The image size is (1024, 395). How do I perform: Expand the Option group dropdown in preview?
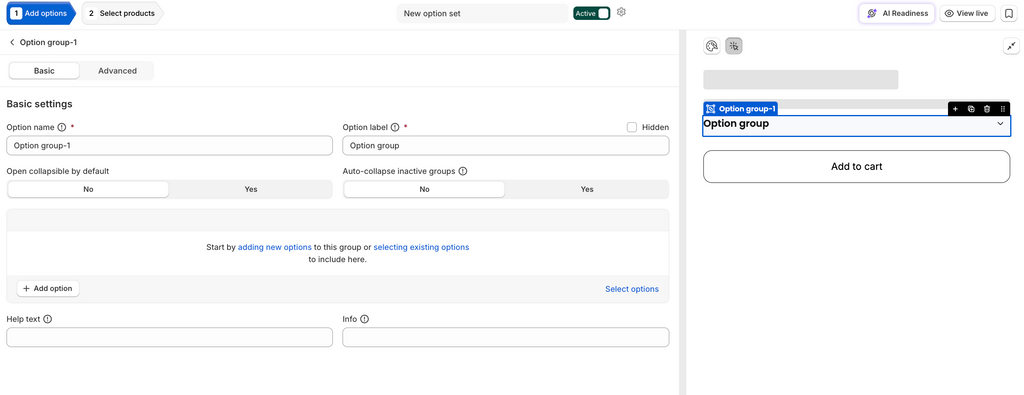tap(1000, 123)
